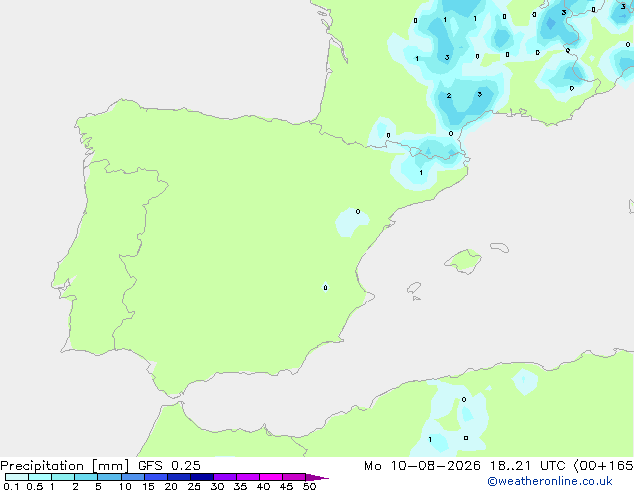Click the above-50 arrow tip of legend
The height and width of the screenshot is (490, 634).
point(317,477)
